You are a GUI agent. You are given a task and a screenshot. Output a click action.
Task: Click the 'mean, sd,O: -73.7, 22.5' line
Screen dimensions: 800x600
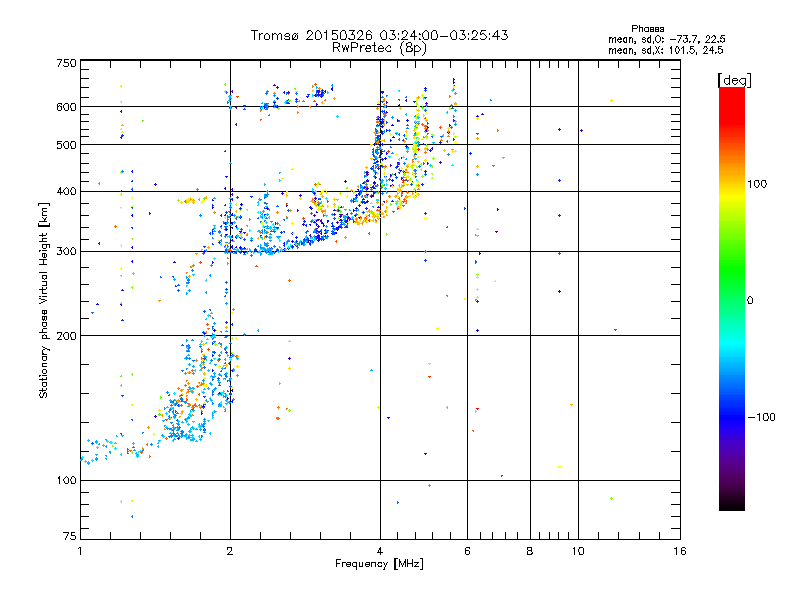click(x=666, y=39)
